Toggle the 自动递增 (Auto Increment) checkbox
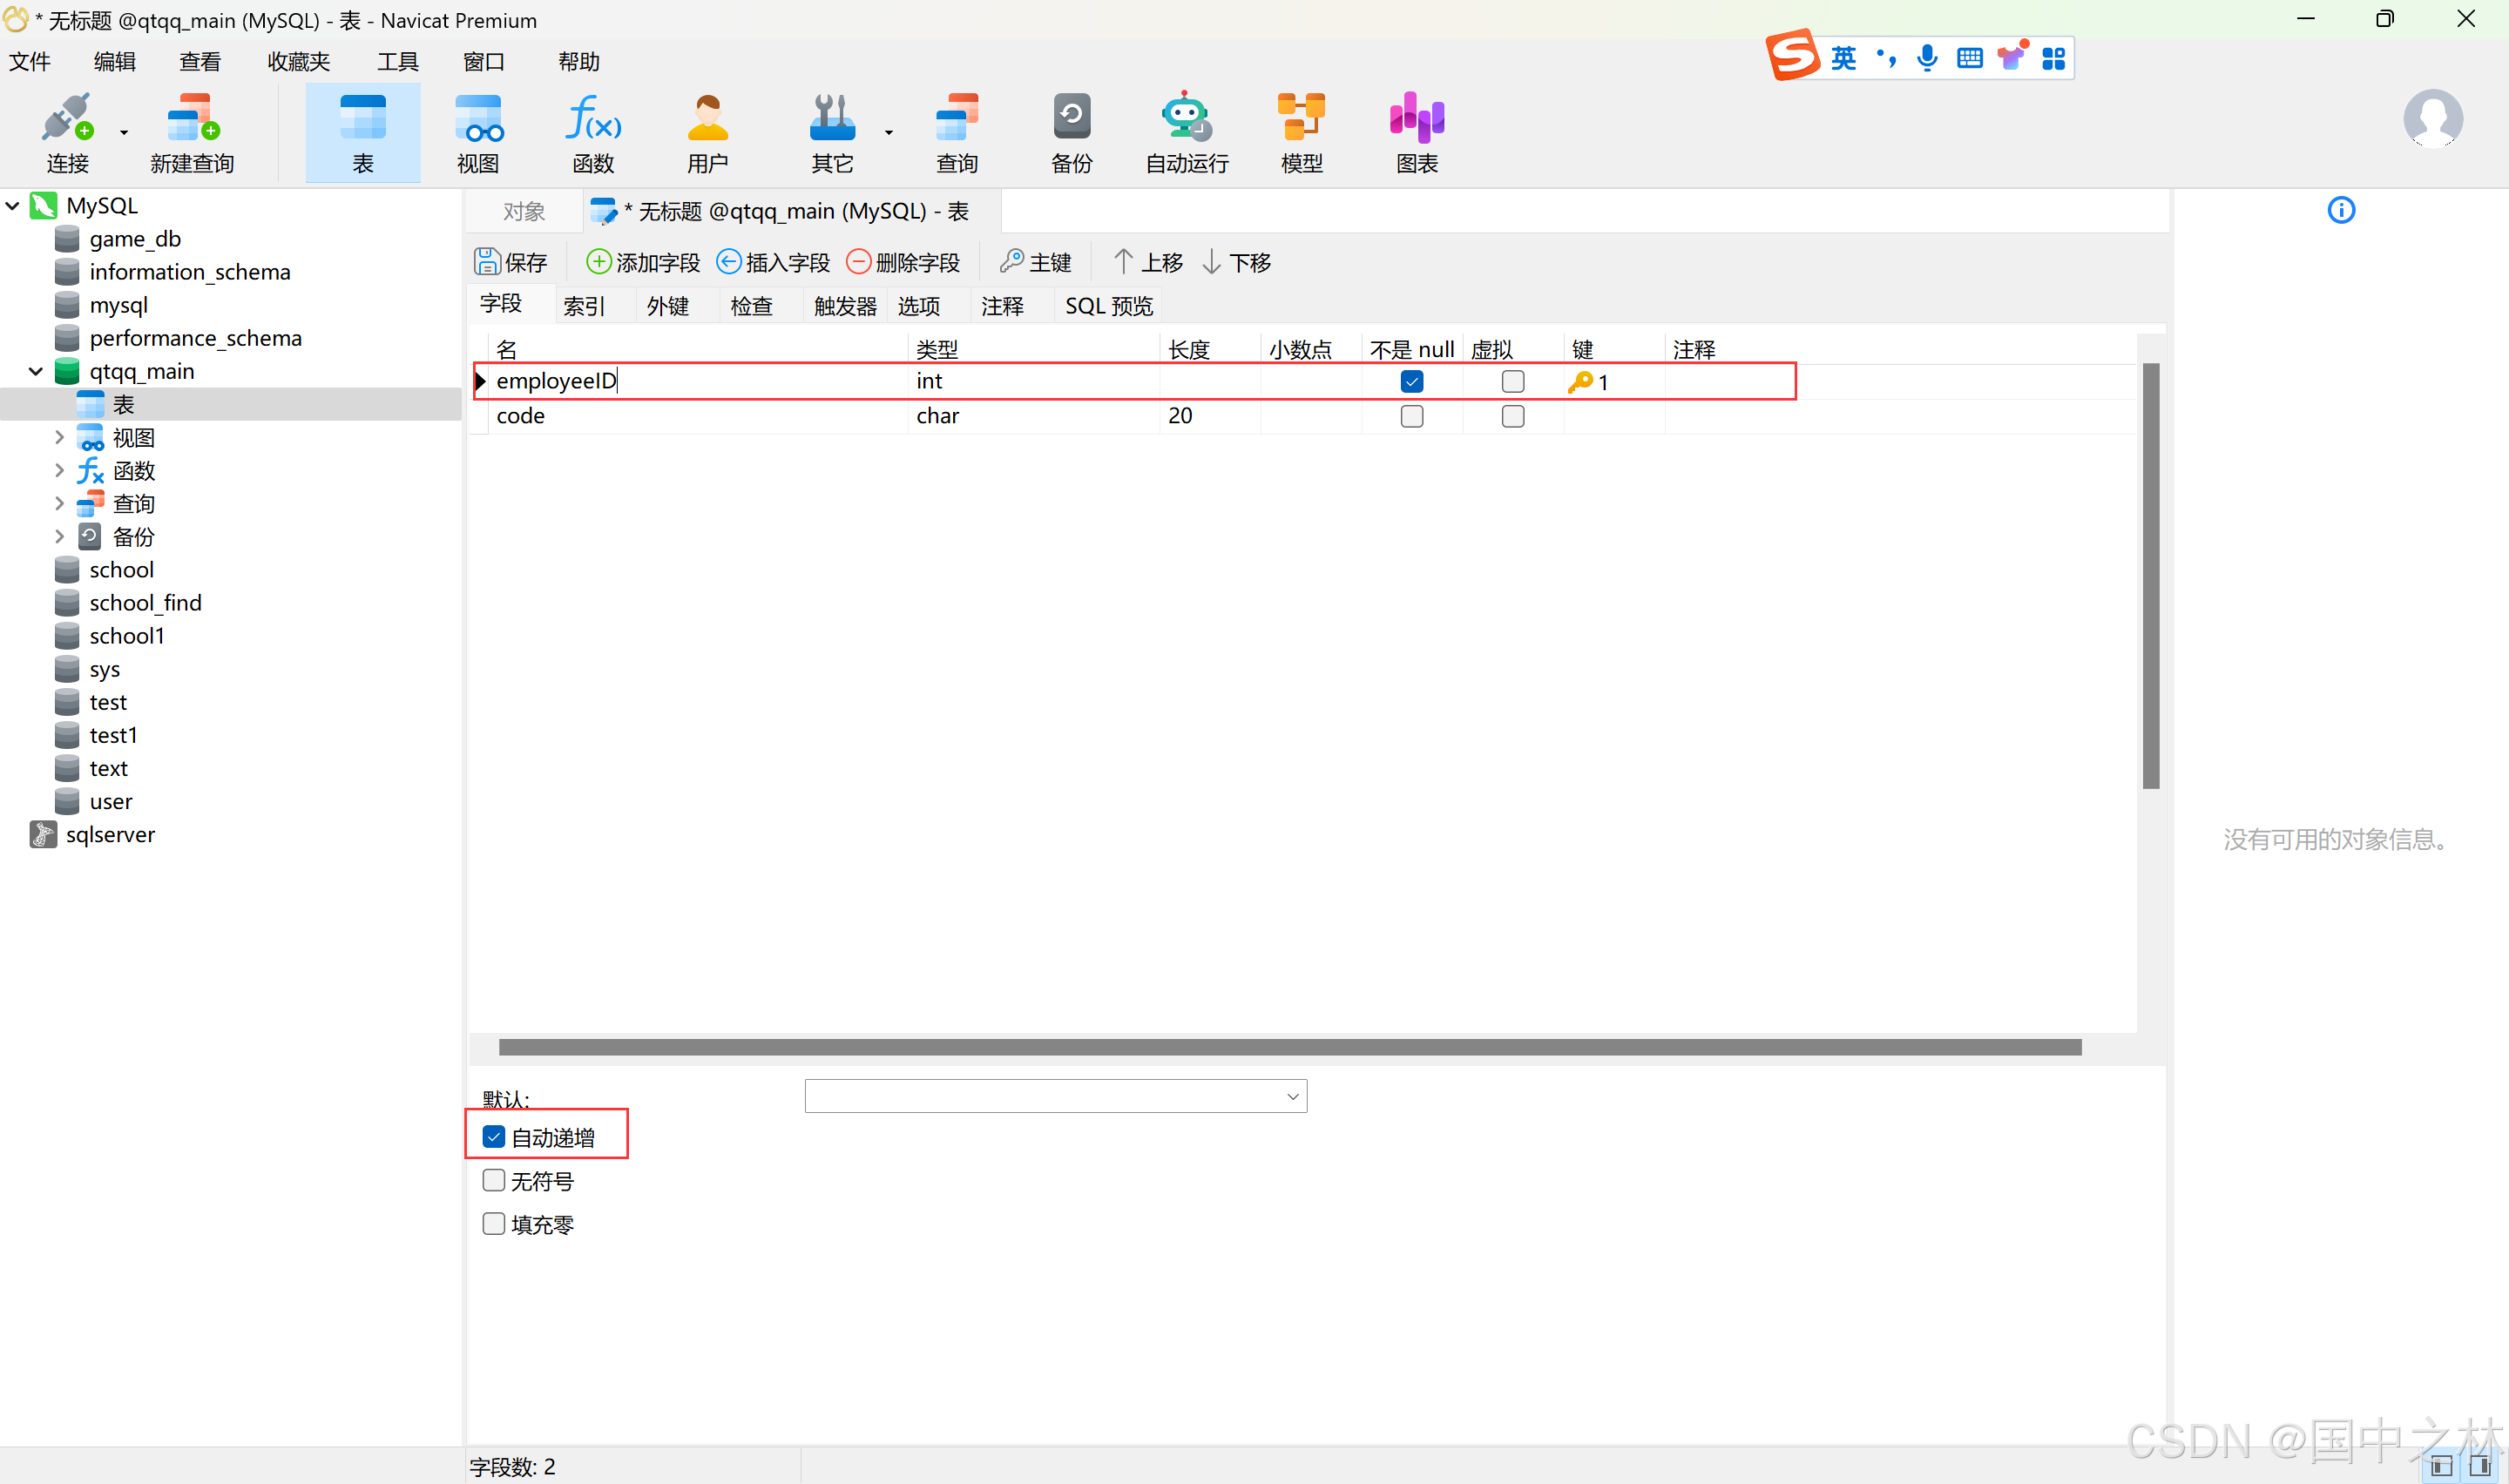Image resolution: width=2509 pixels, height=1484 pixels. point(491,1136)
